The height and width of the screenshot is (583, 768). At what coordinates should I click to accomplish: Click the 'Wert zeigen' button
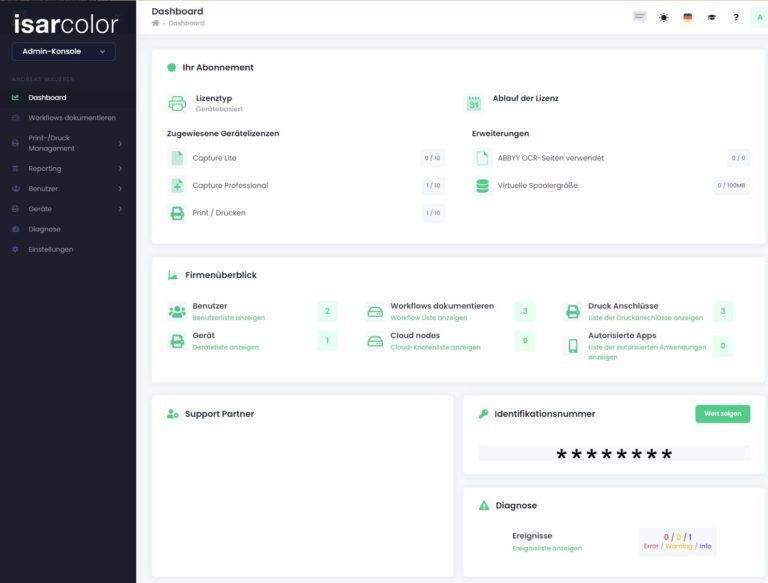coord(722,413)
